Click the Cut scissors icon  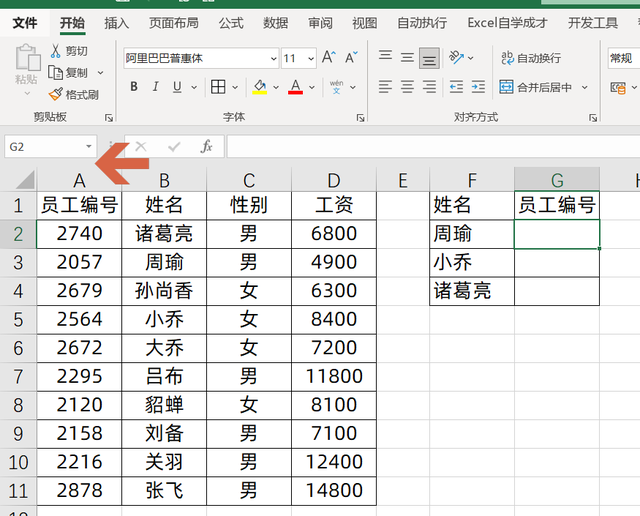tap(56, 51)
